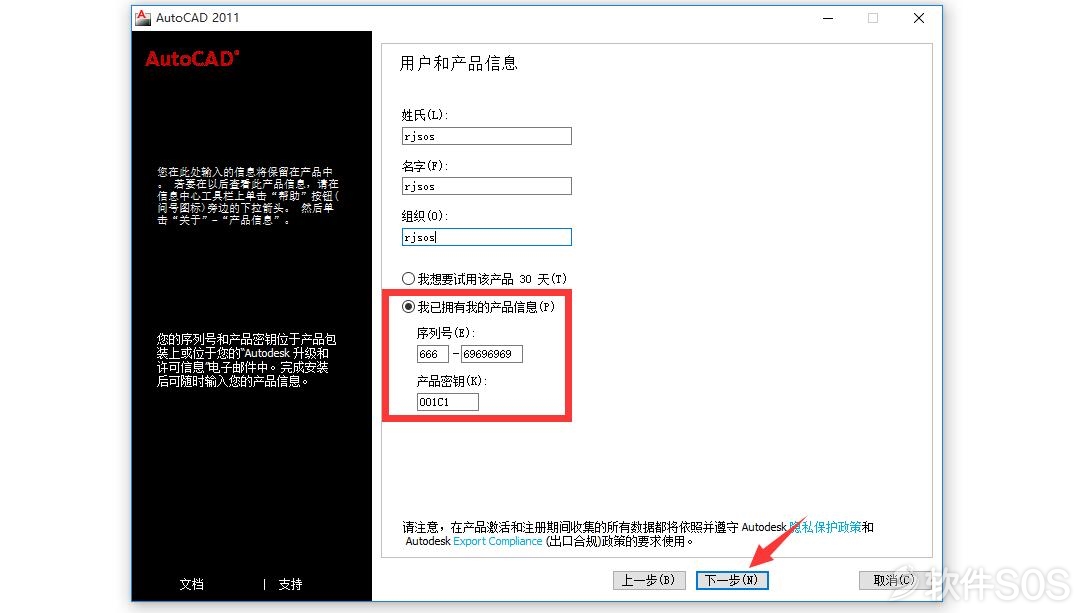Minimize the AutoCAD 2011 installer window
This screenshot has width=1086, height=613.
point(828,18)
